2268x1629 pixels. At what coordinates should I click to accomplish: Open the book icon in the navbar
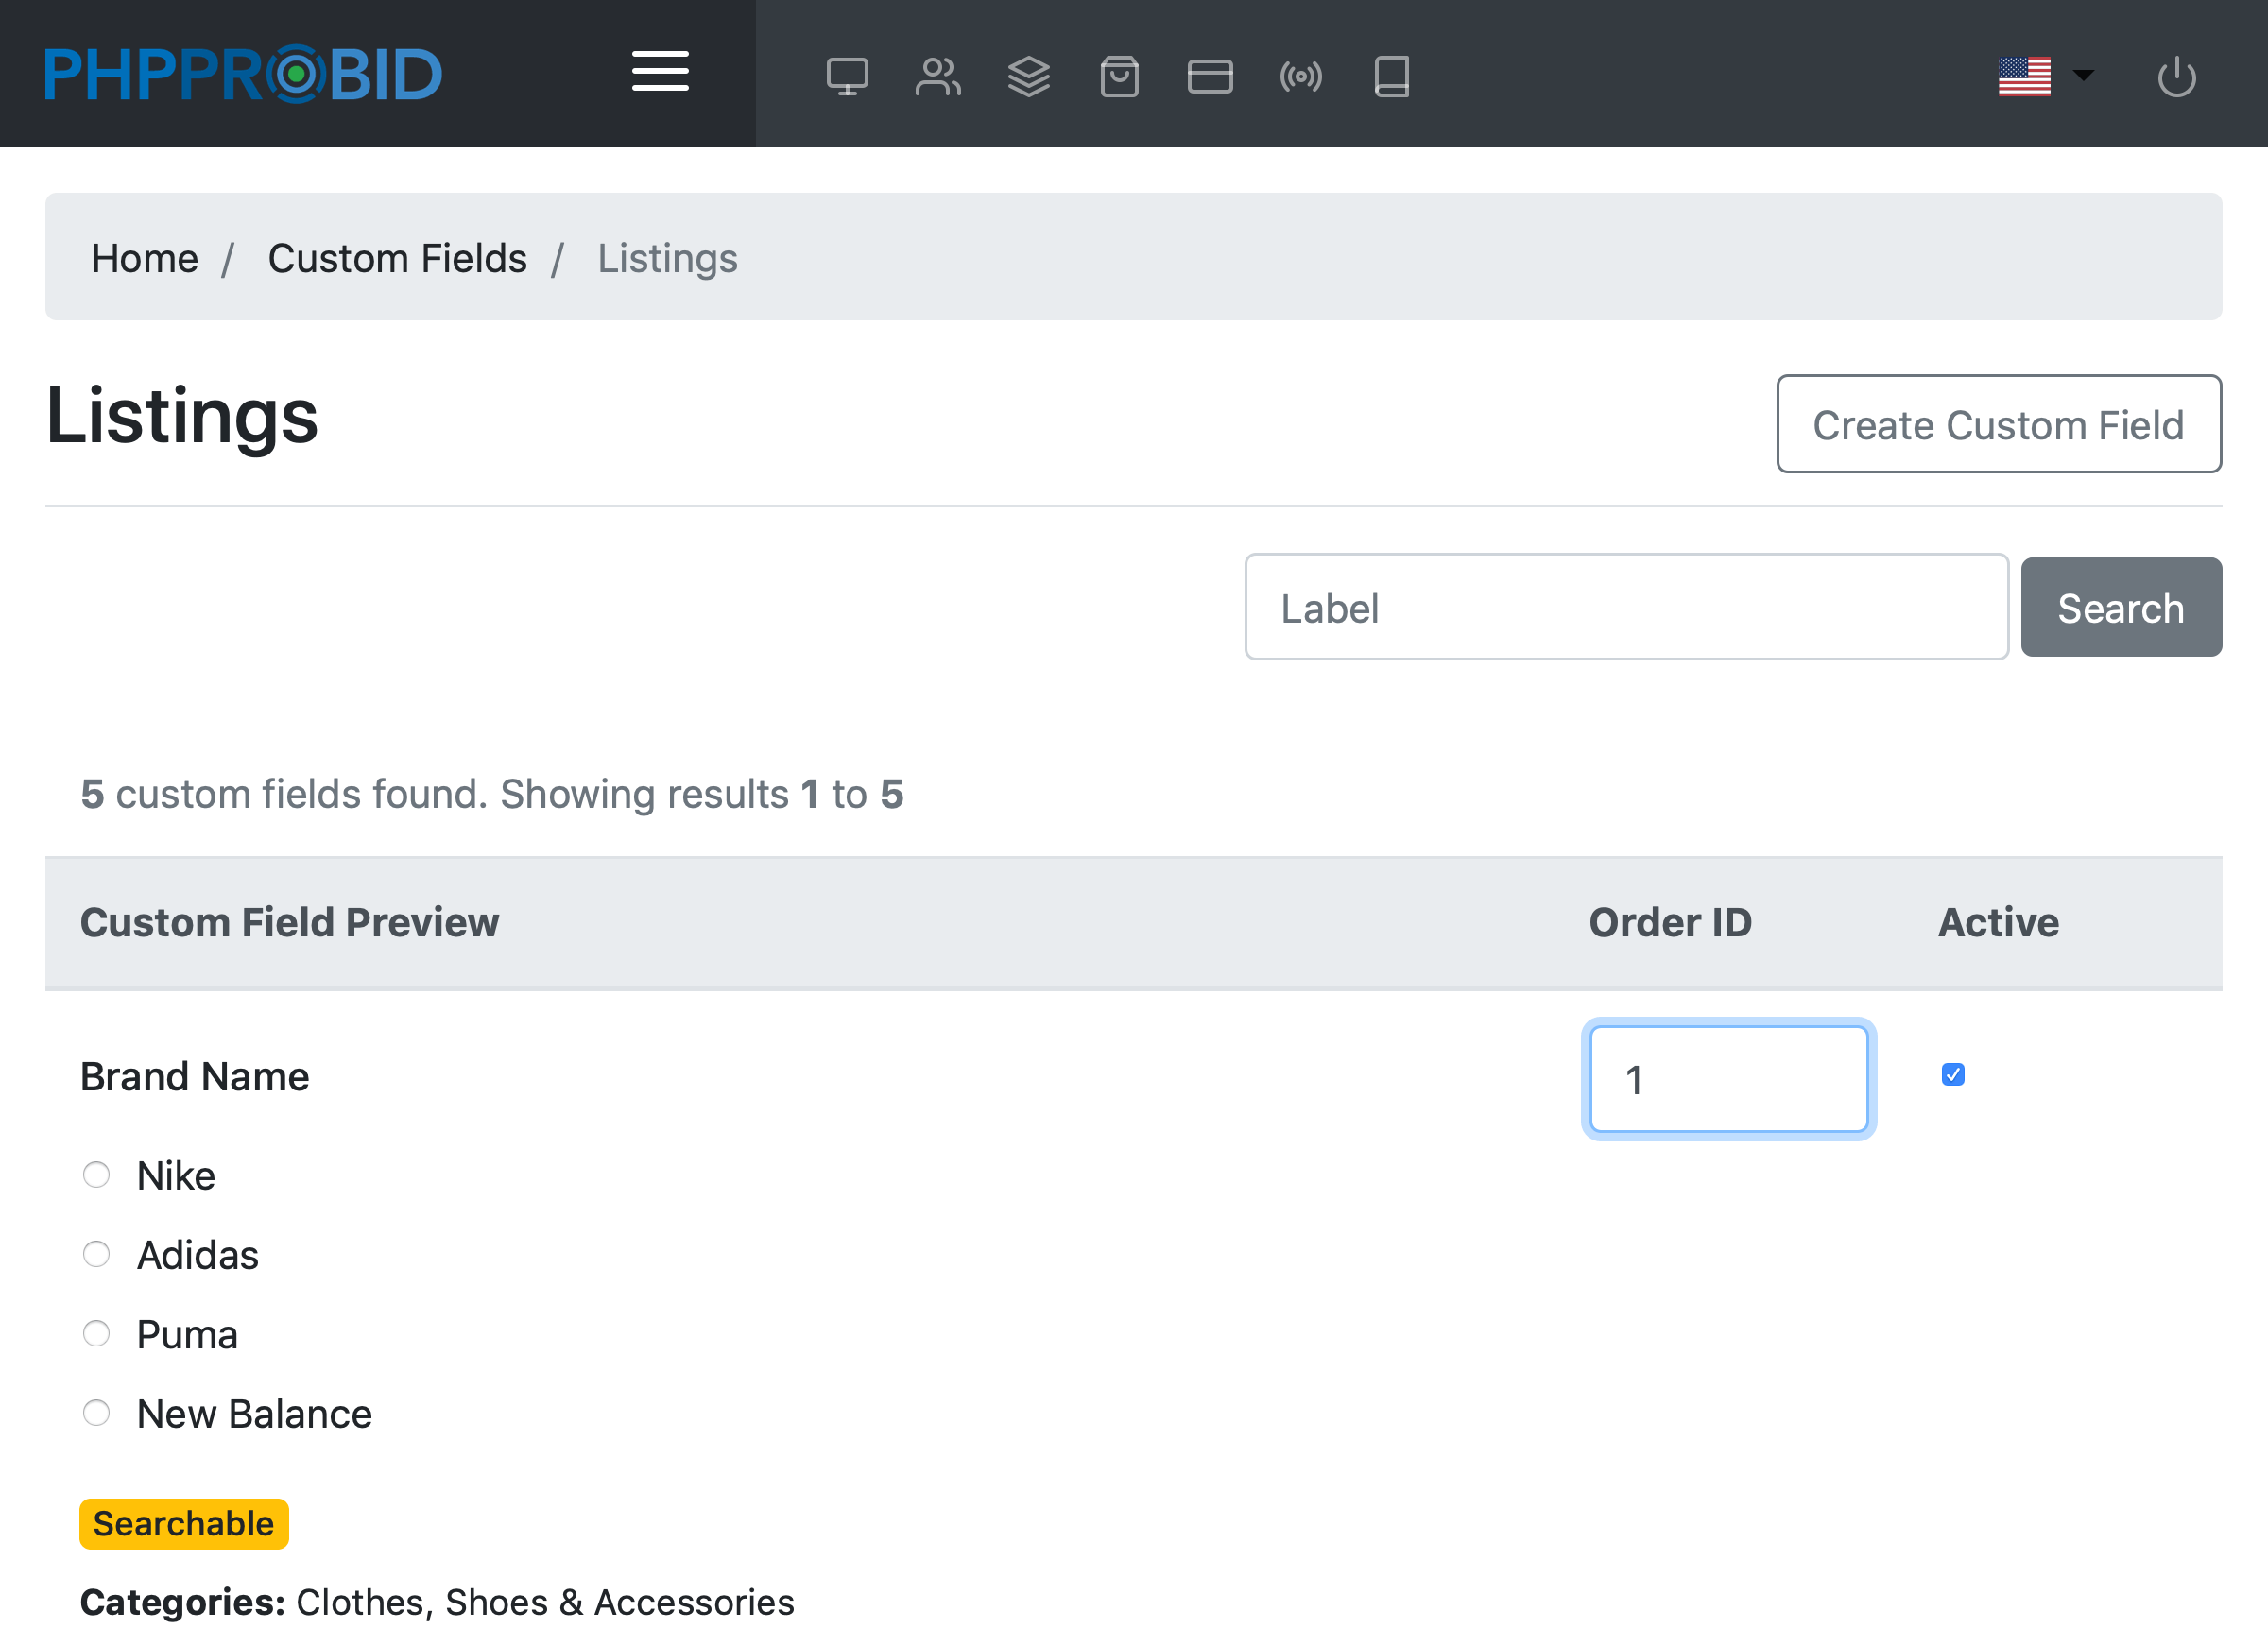tap(1391, 76)
